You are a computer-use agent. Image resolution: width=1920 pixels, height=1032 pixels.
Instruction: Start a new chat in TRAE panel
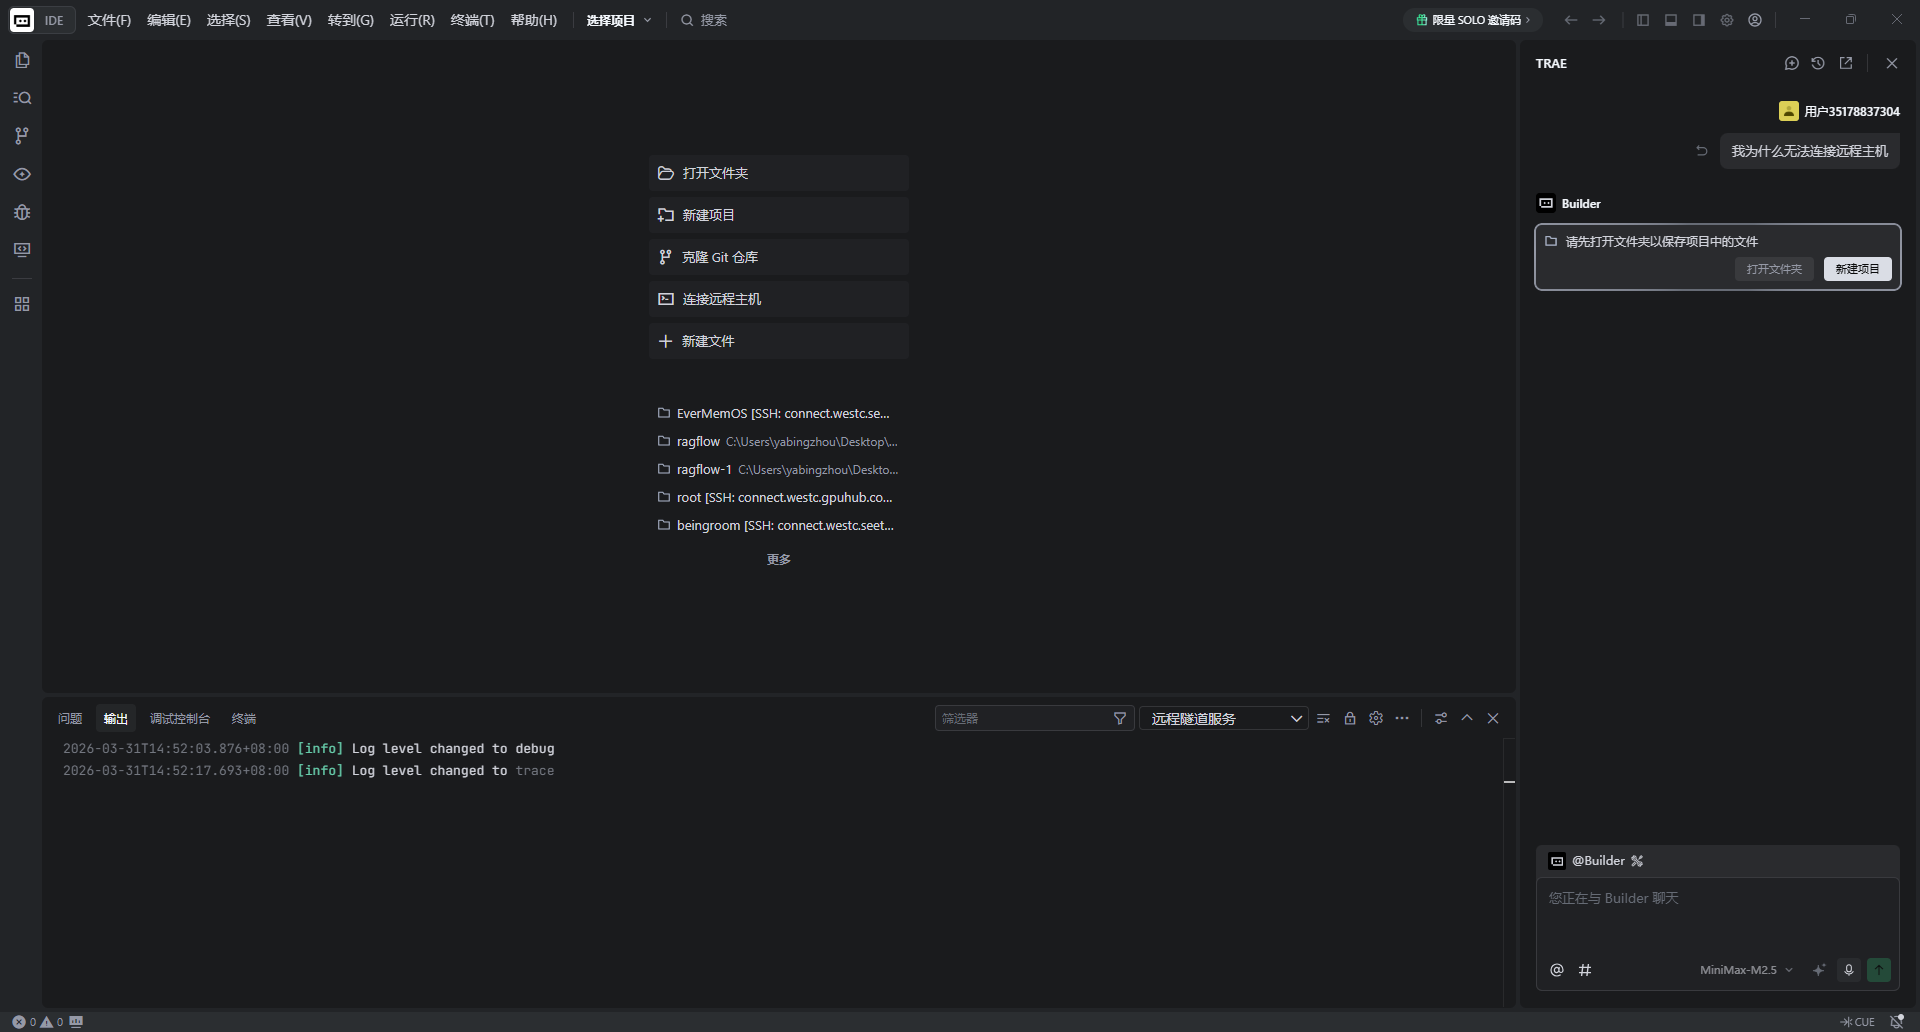(x=1791, y=63)
